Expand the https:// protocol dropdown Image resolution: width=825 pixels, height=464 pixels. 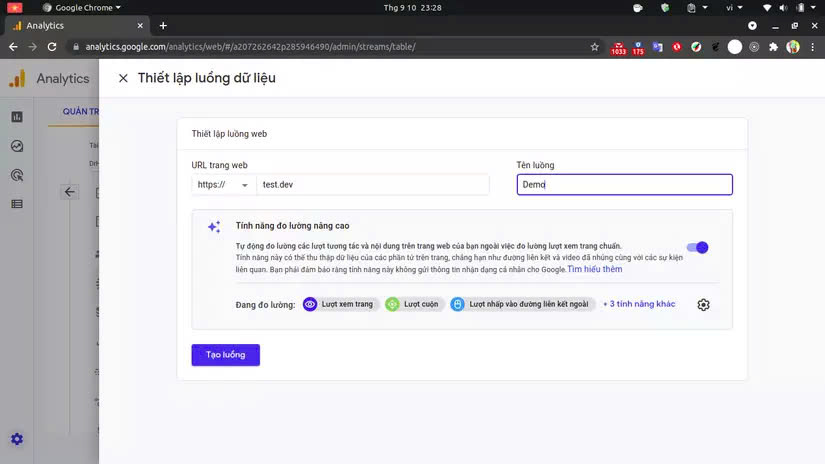click(x=222, y=185)
